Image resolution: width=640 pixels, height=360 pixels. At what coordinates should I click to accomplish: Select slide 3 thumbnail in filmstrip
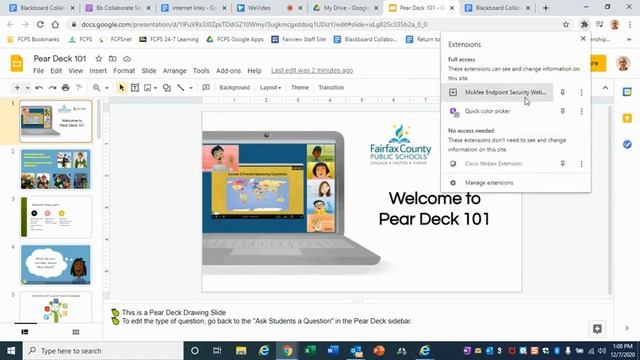click(x=56, y=217)
